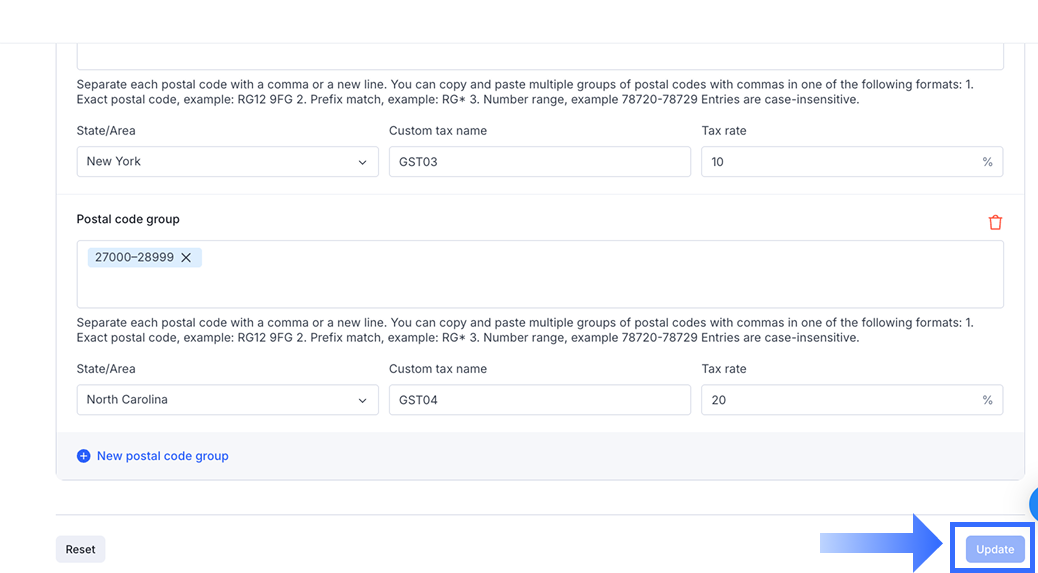The width and height of the screenshot is (1038, 573).
Task: Open the New York State/Area dropdown
Action: pyautogui.click(x=227, y=162)
